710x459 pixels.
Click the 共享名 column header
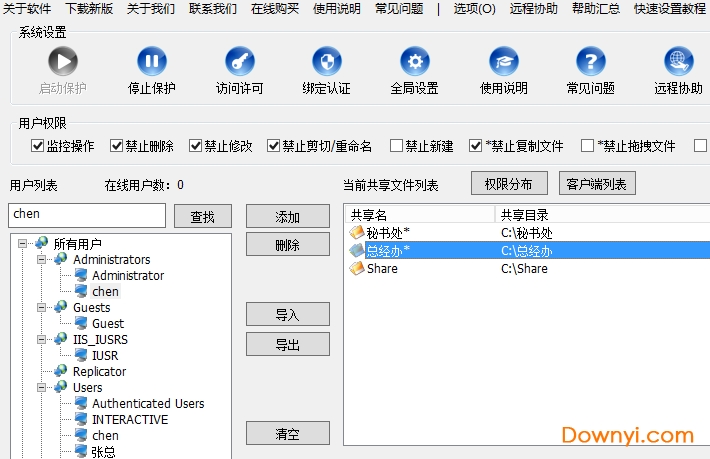(x=420, y=215)
